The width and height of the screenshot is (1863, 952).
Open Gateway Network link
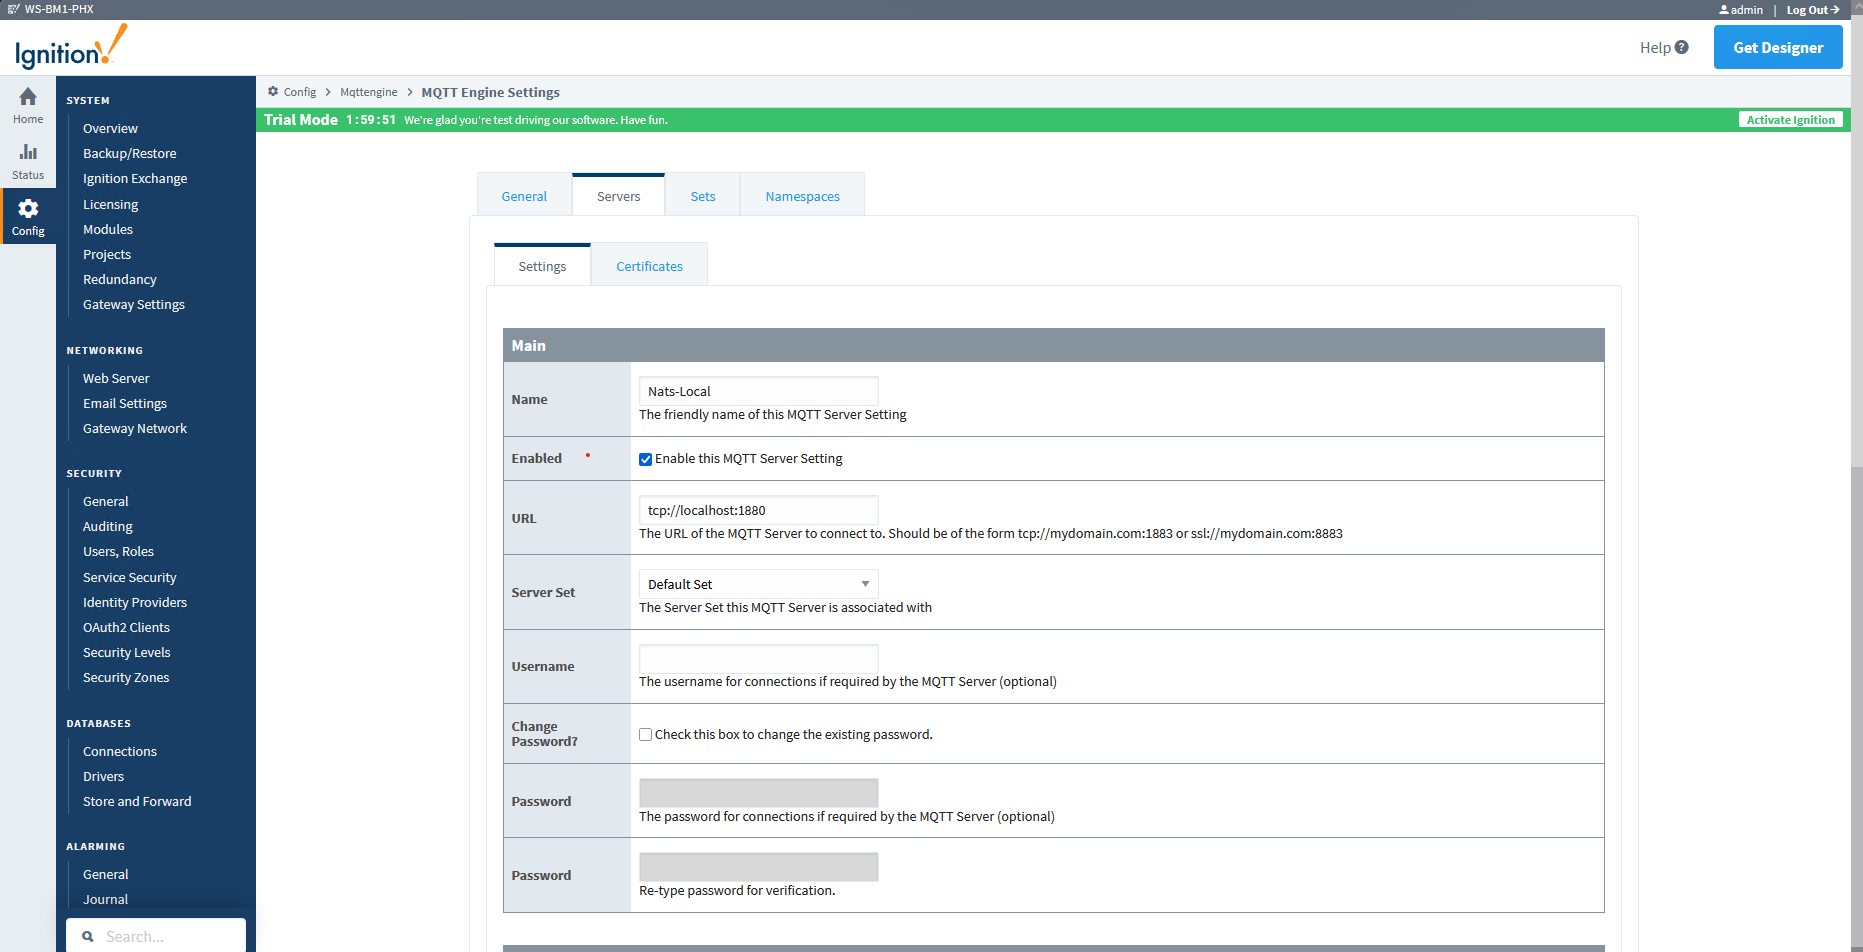pyautogui.click(x=135, y=428)
